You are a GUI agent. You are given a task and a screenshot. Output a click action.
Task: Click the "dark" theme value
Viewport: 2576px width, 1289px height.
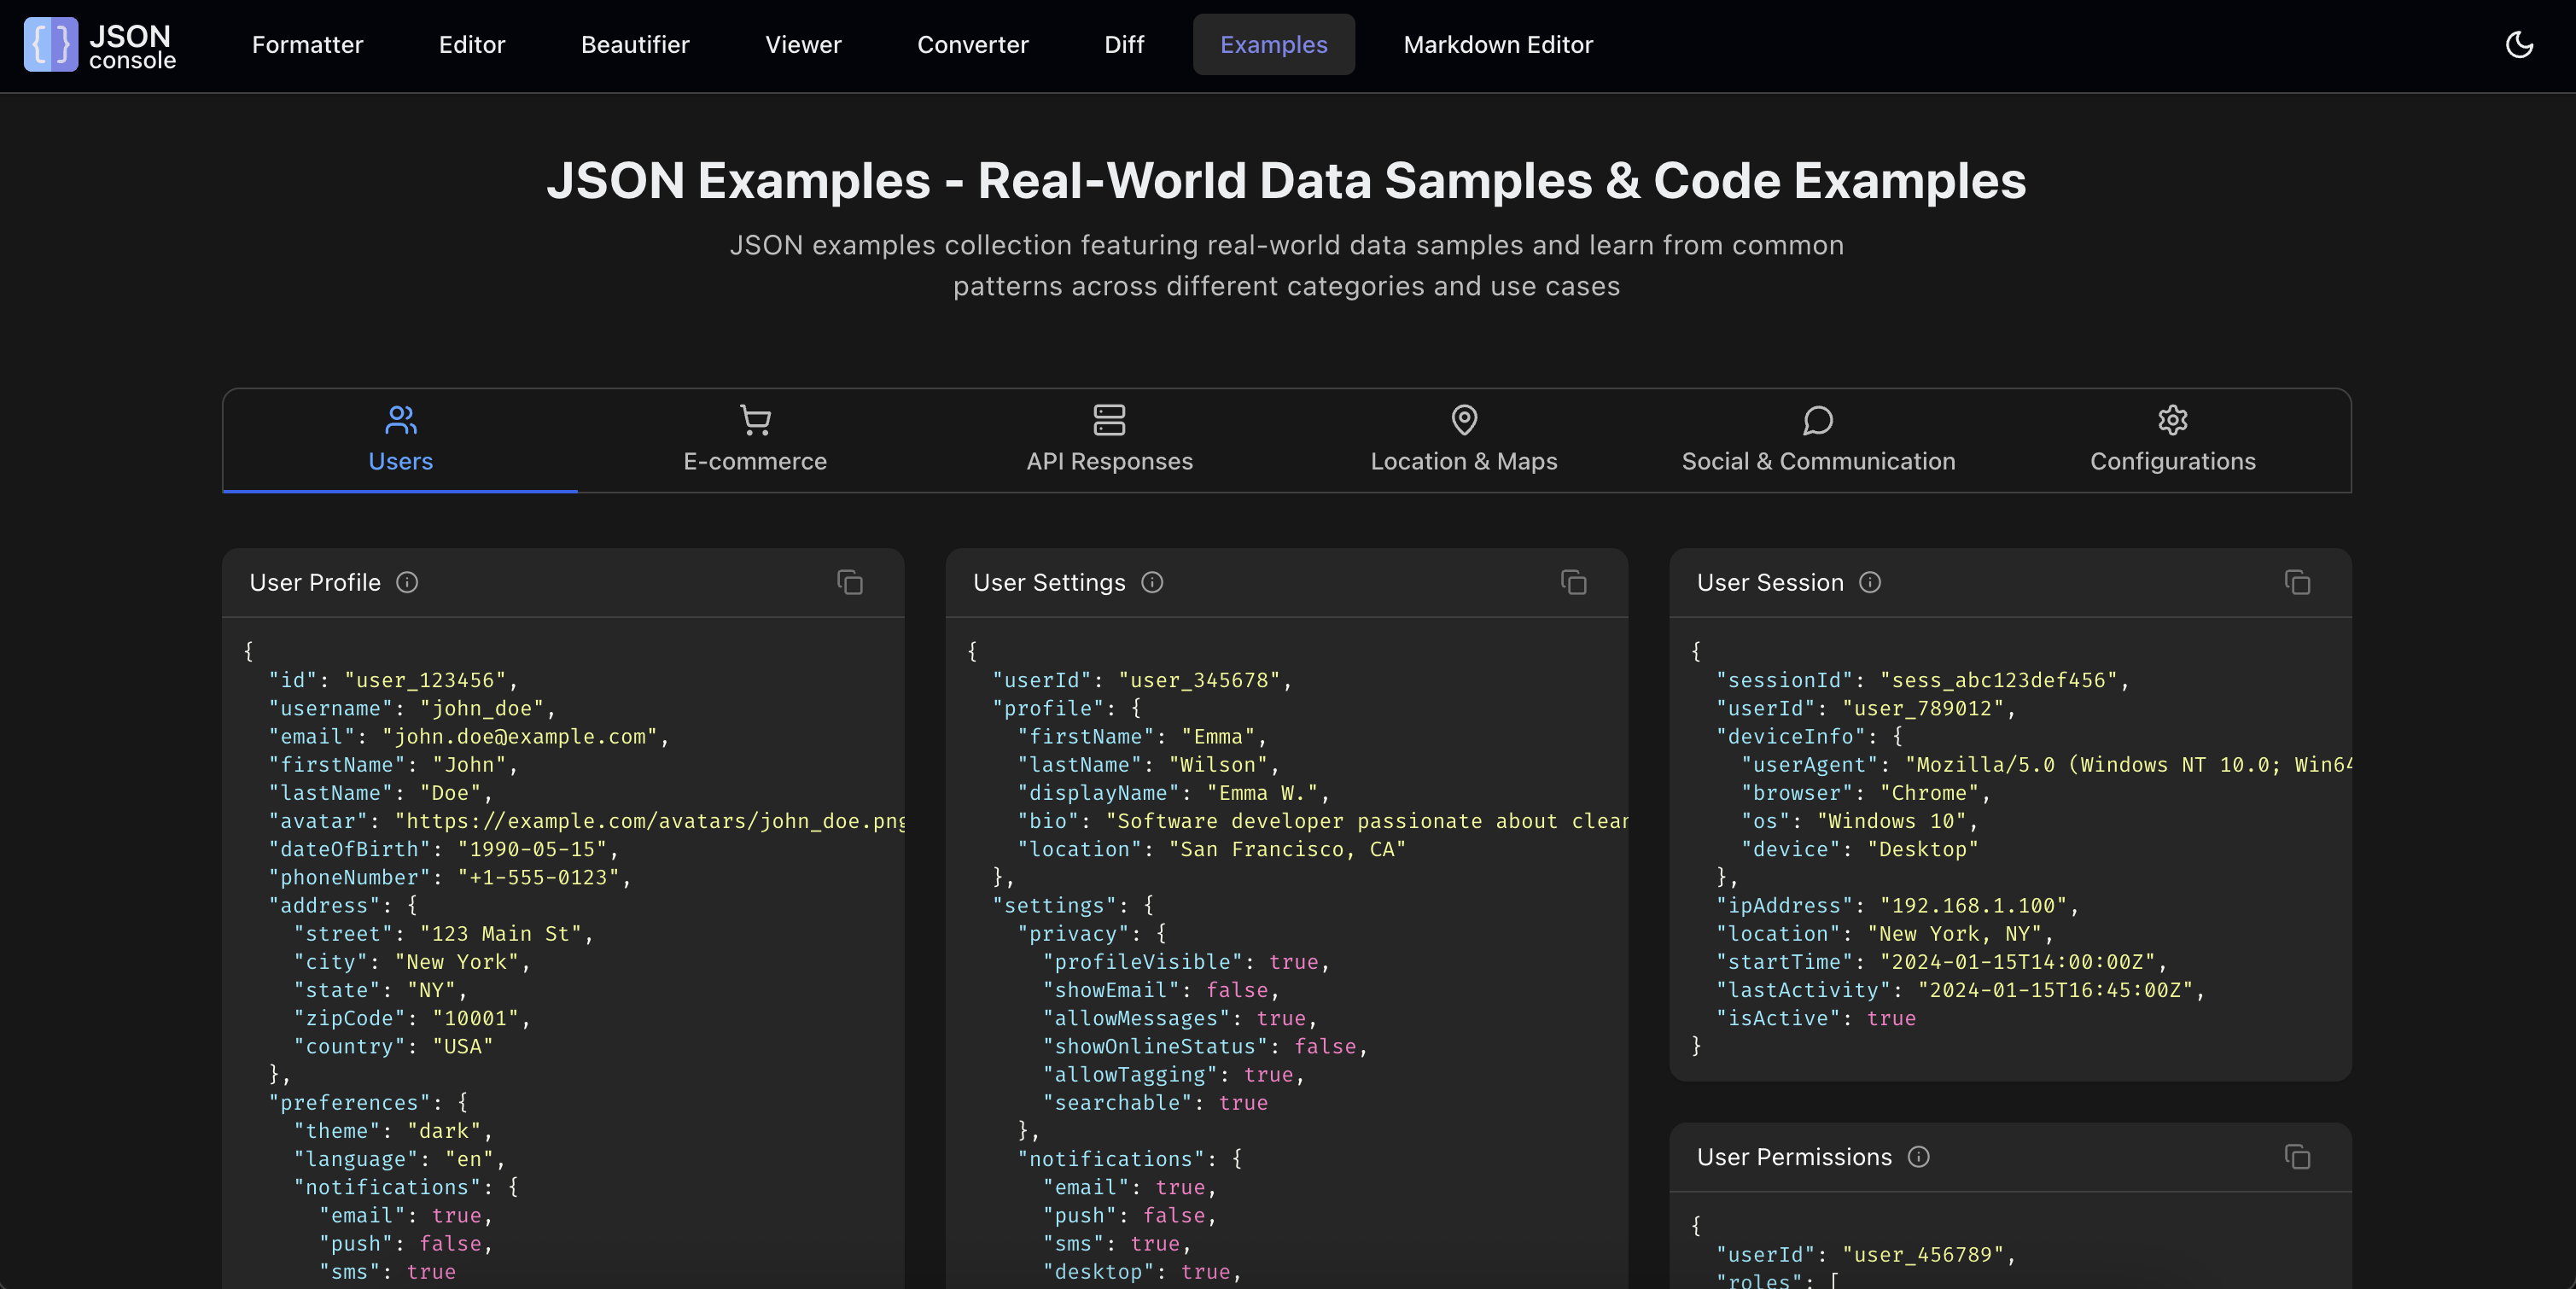(445, 1131)
